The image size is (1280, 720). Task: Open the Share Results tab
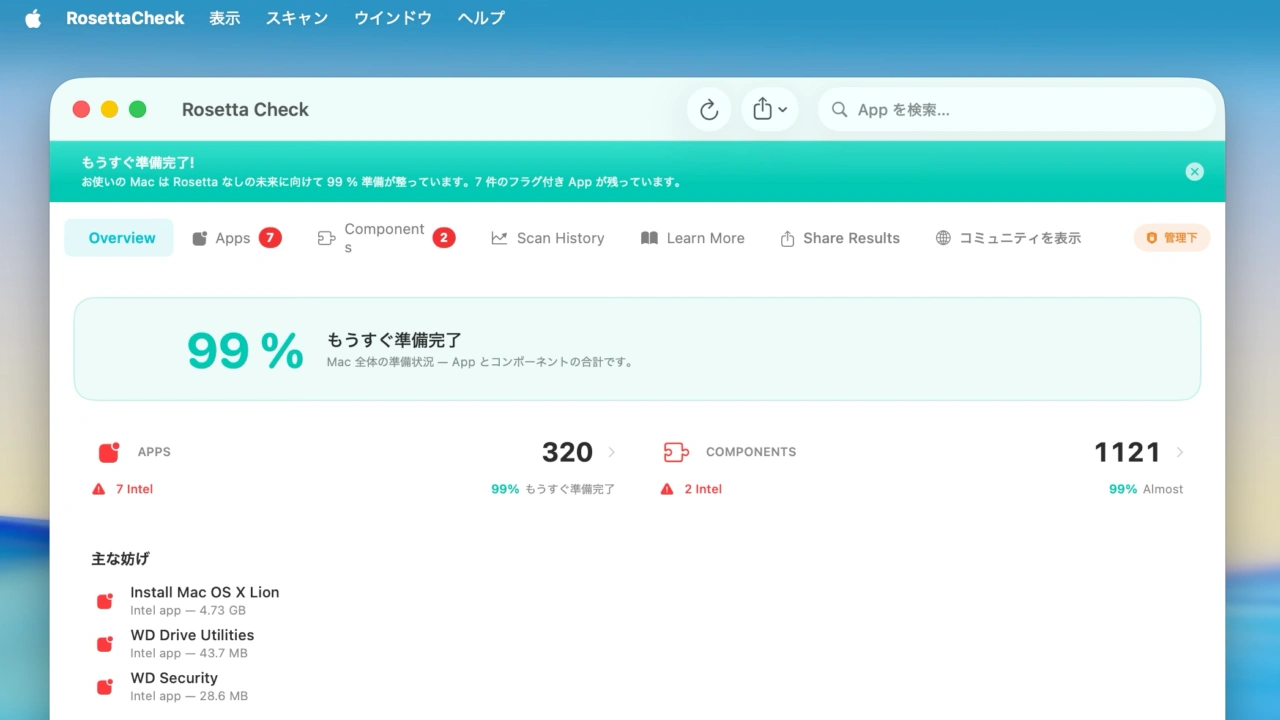pos(840,238)
